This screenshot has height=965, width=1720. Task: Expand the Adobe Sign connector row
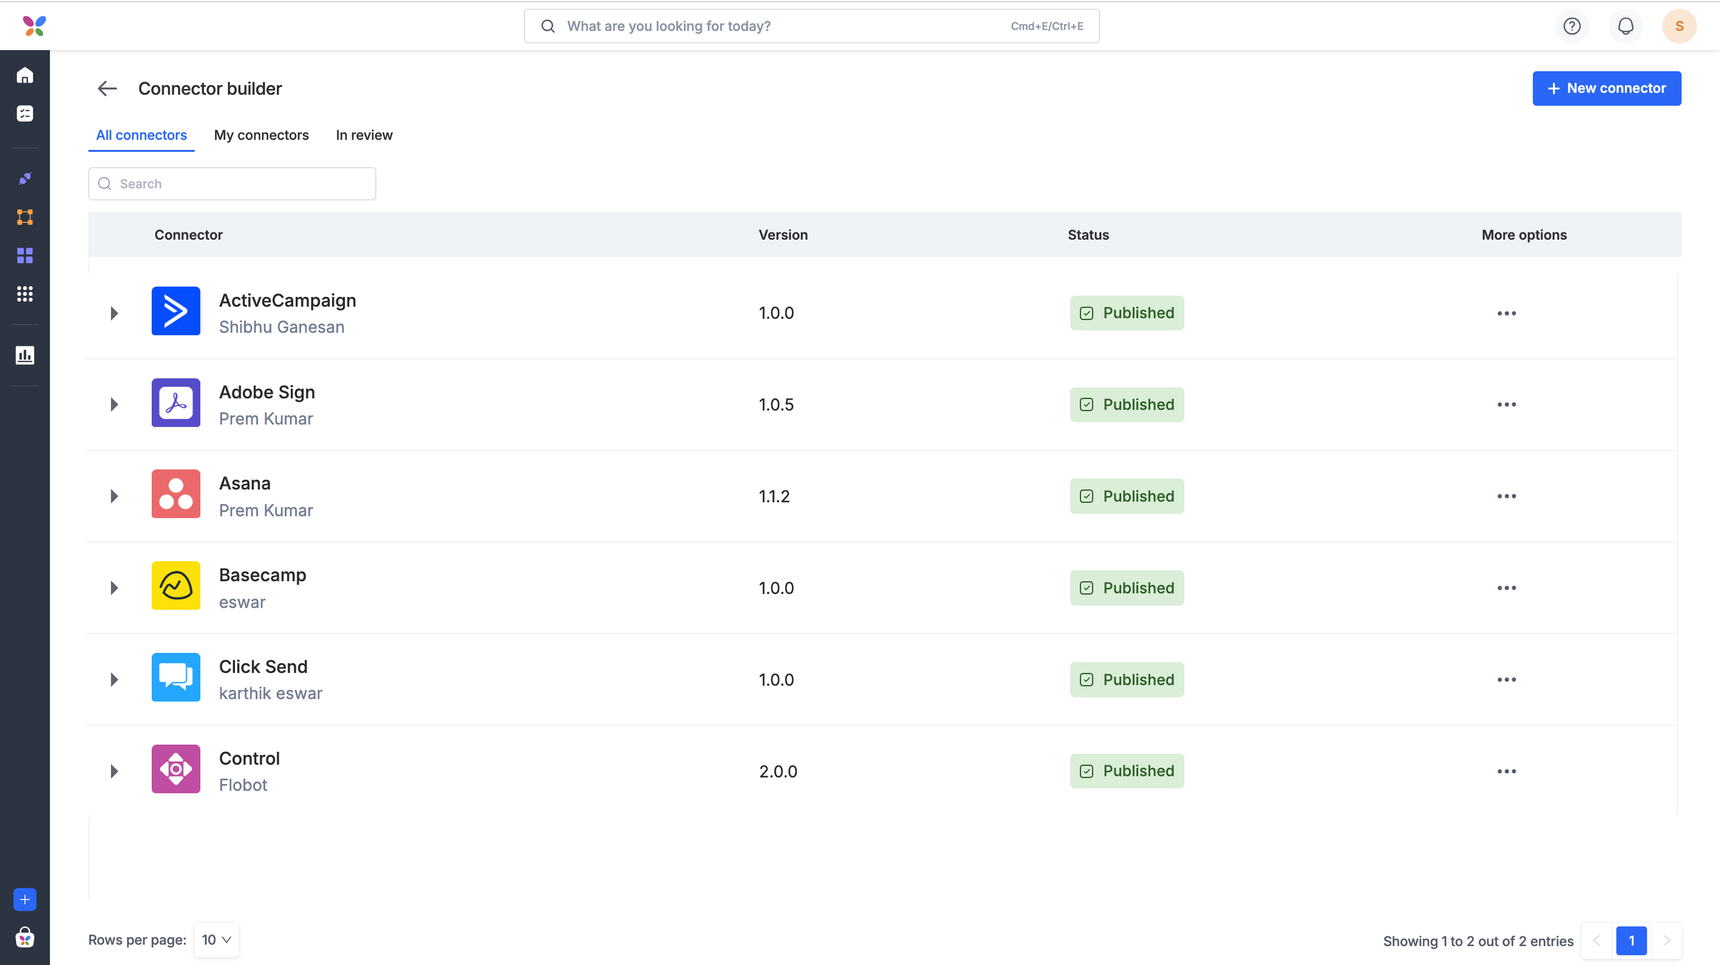click(114, 405)
